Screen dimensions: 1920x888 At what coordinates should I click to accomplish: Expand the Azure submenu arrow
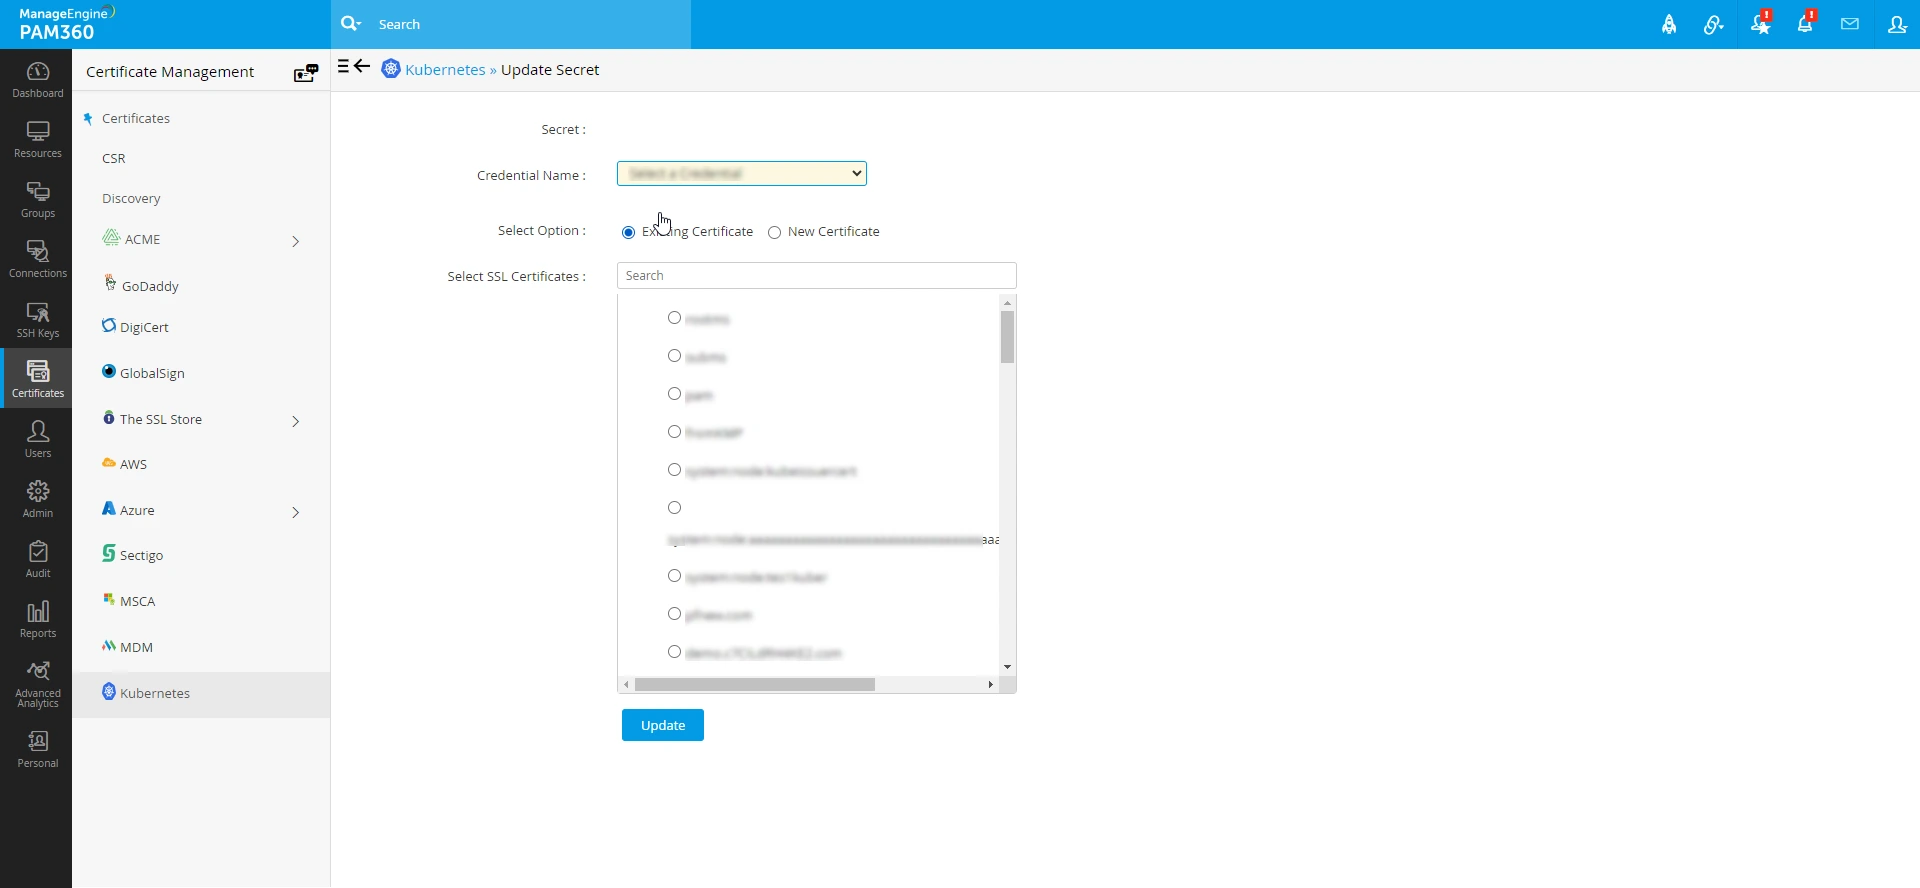[x=295, y=512]
